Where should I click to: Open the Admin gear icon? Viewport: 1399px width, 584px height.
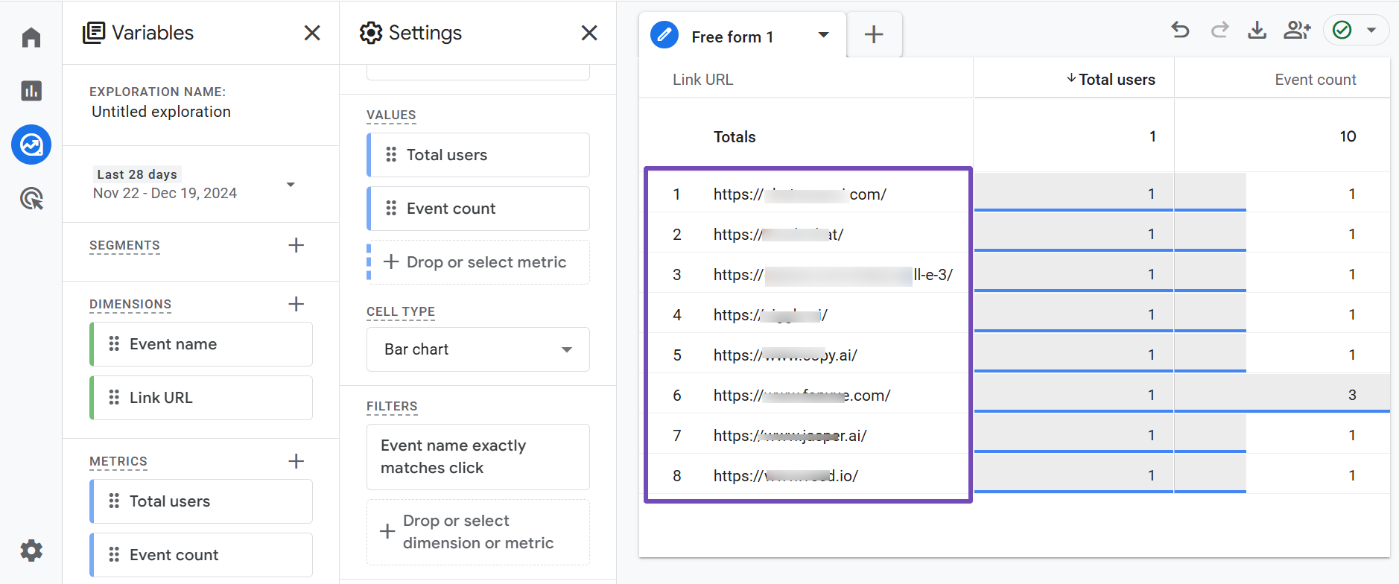31,550
